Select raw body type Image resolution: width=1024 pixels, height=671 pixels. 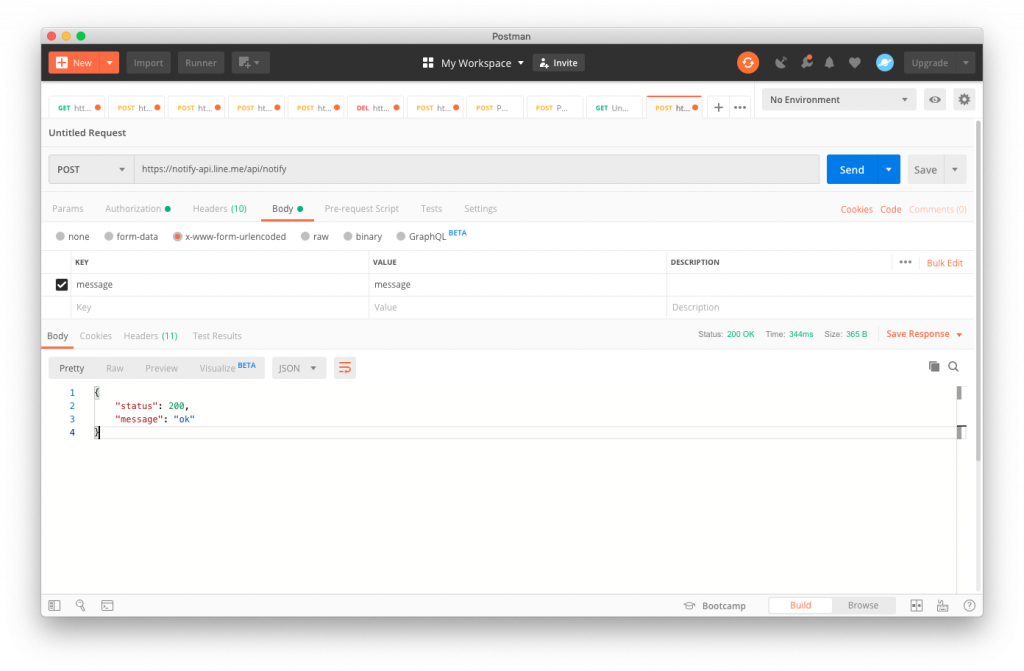tap(305, 237)
